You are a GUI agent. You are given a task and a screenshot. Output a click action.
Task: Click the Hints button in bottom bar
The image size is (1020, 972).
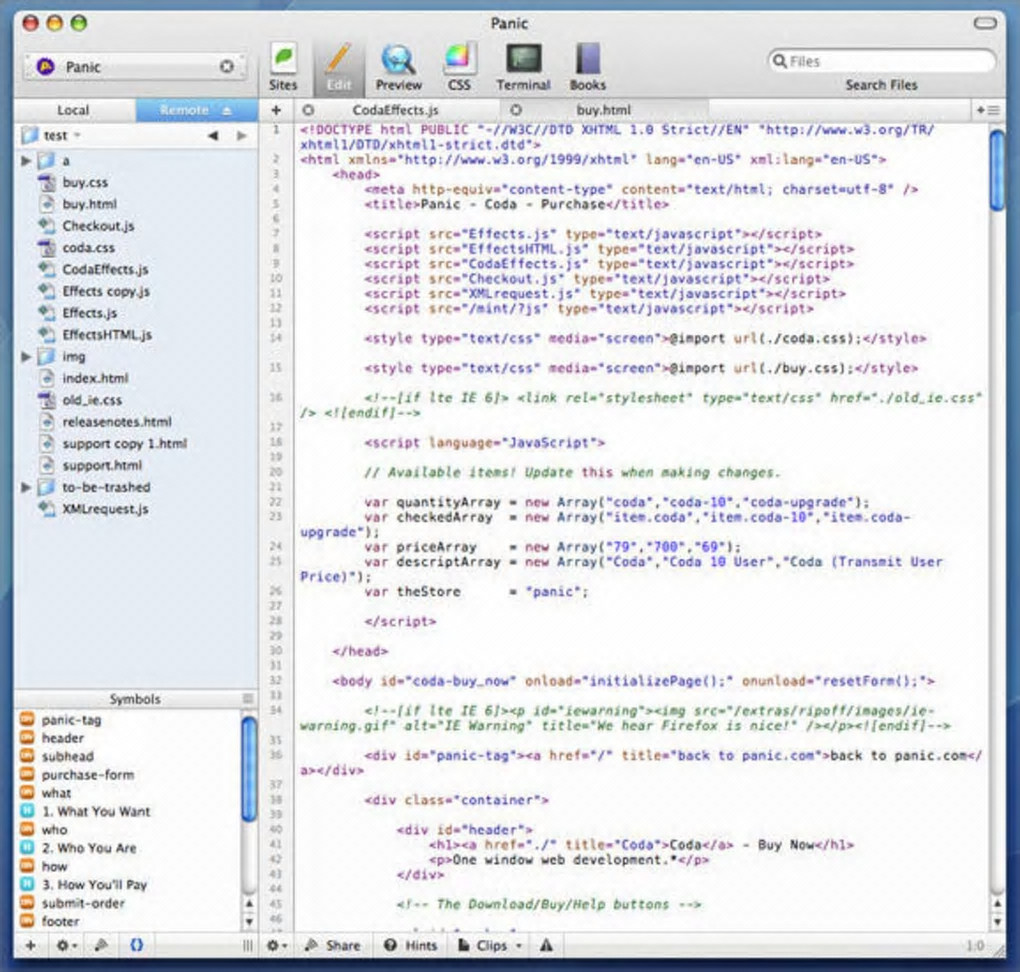(411, 945)
